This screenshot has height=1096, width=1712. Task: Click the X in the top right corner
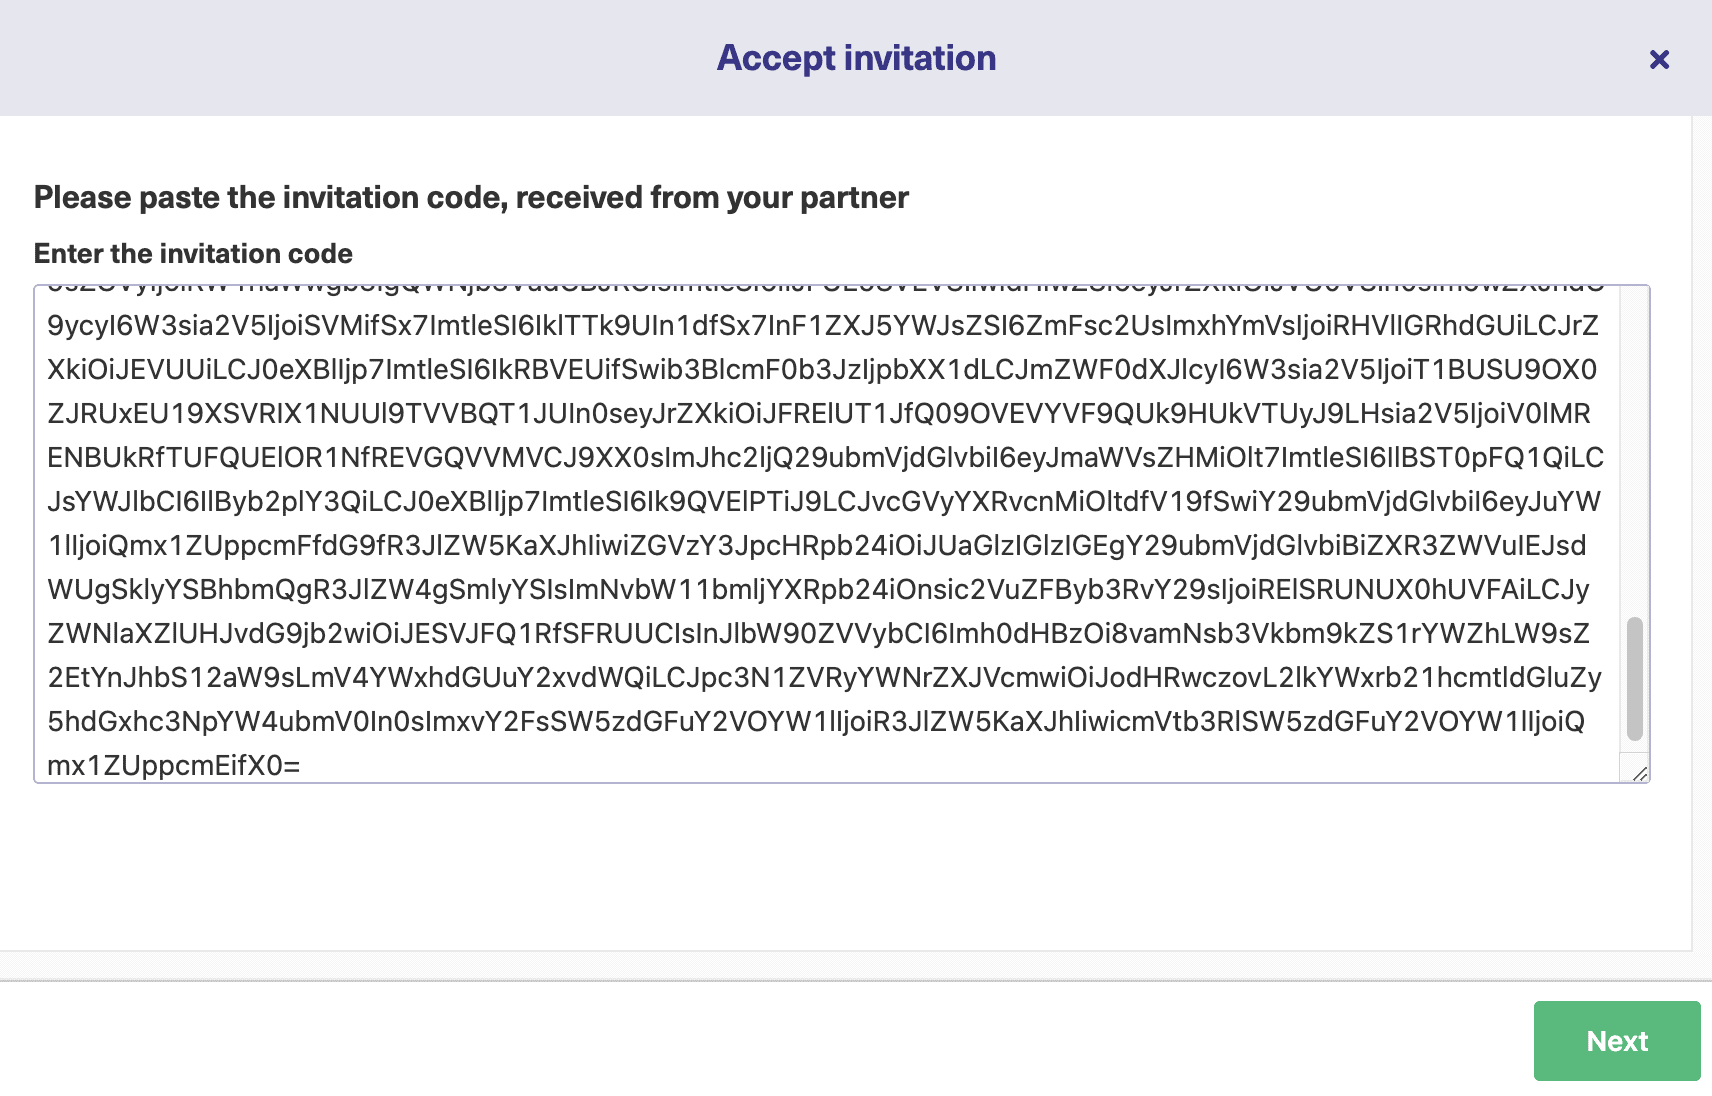1660,59
